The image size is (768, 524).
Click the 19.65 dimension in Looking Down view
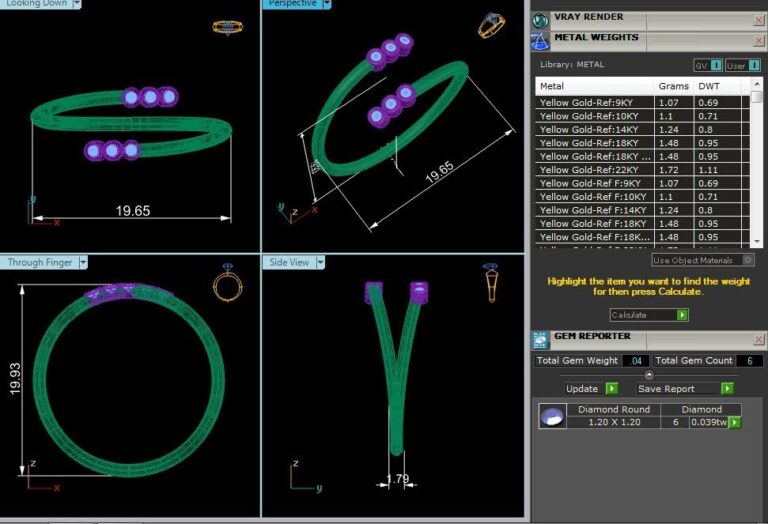pyautogui.click(x=133, y=211)
